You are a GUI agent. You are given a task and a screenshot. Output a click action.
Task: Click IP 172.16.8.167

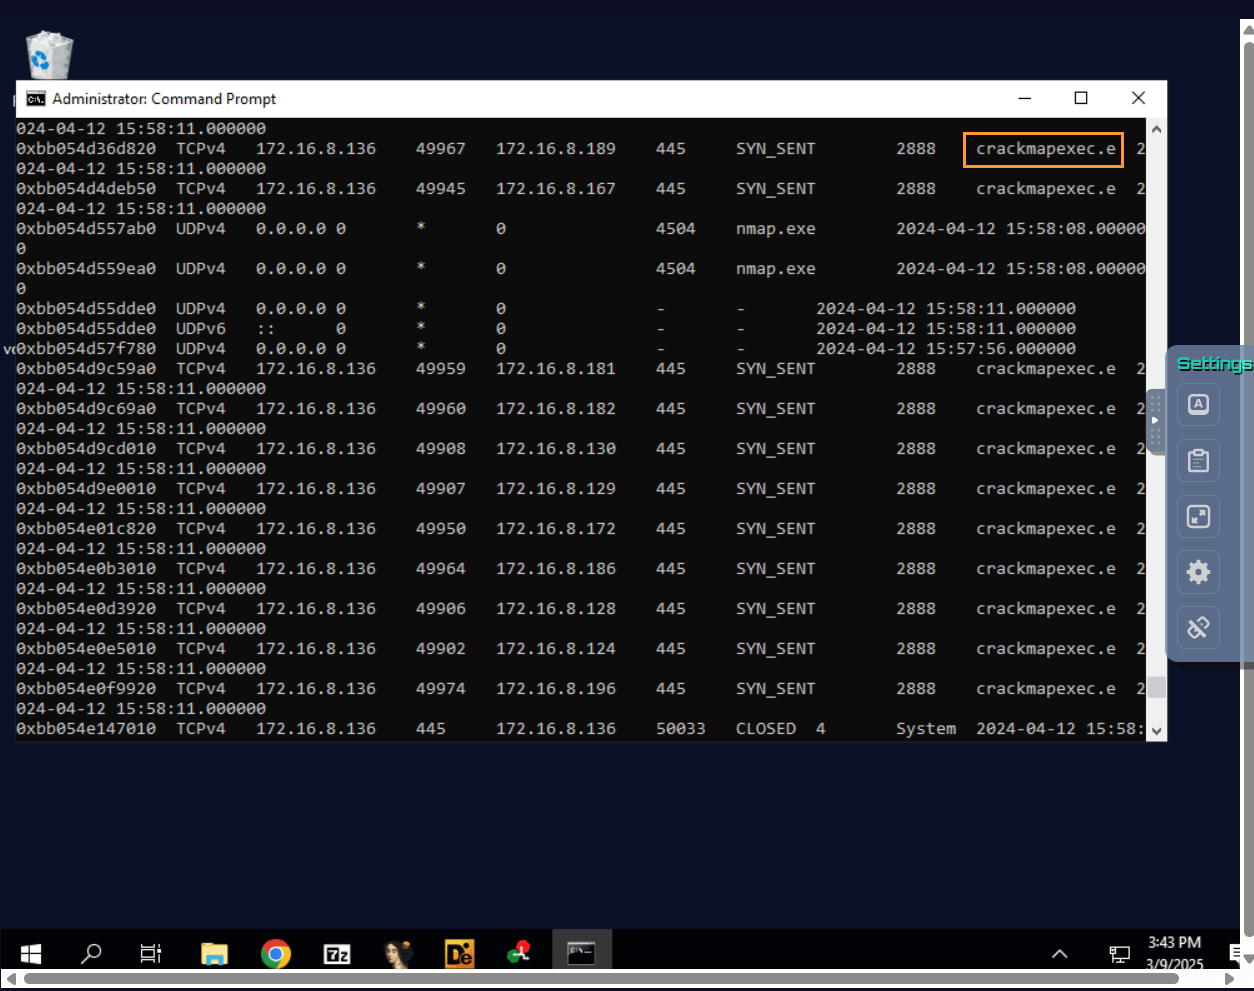556,189
